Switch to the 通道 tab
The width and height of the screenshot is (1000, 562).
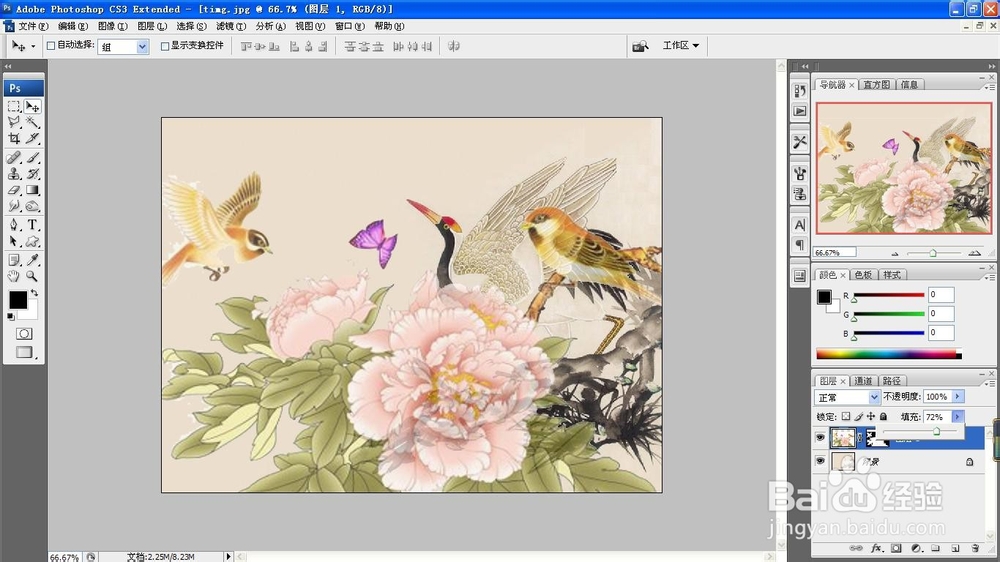click(863, 381)
